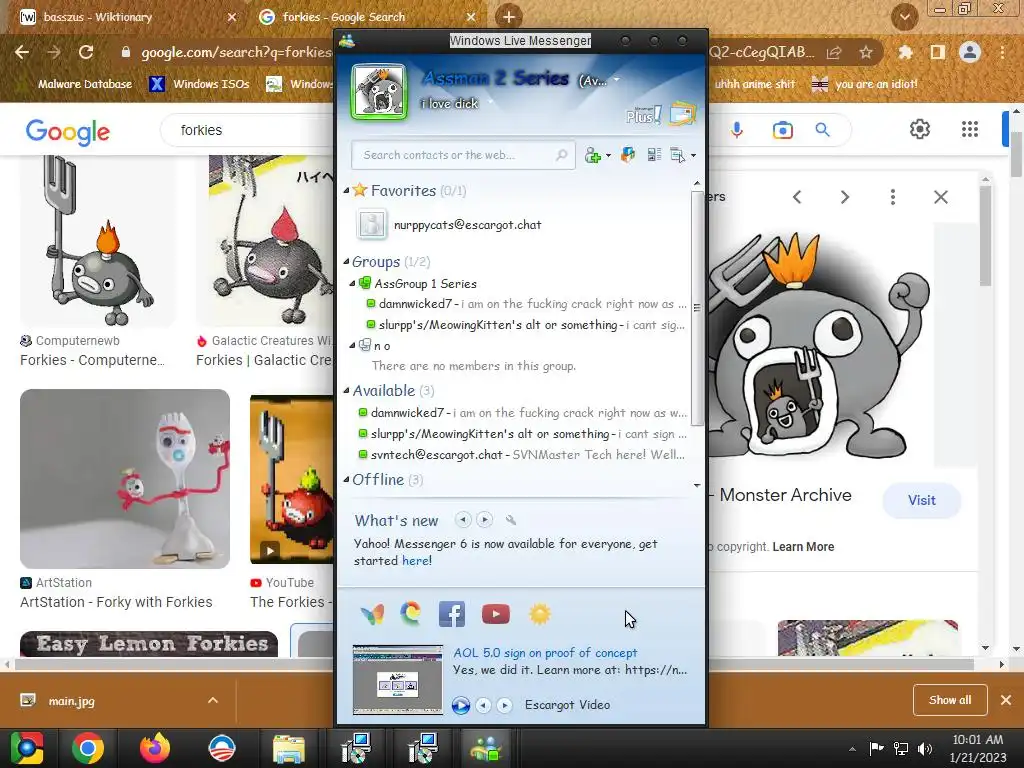Click the colorful C browser icon in Messenger
The height and width of the screenshot is (768, 1024).
(x=411, y=614)
